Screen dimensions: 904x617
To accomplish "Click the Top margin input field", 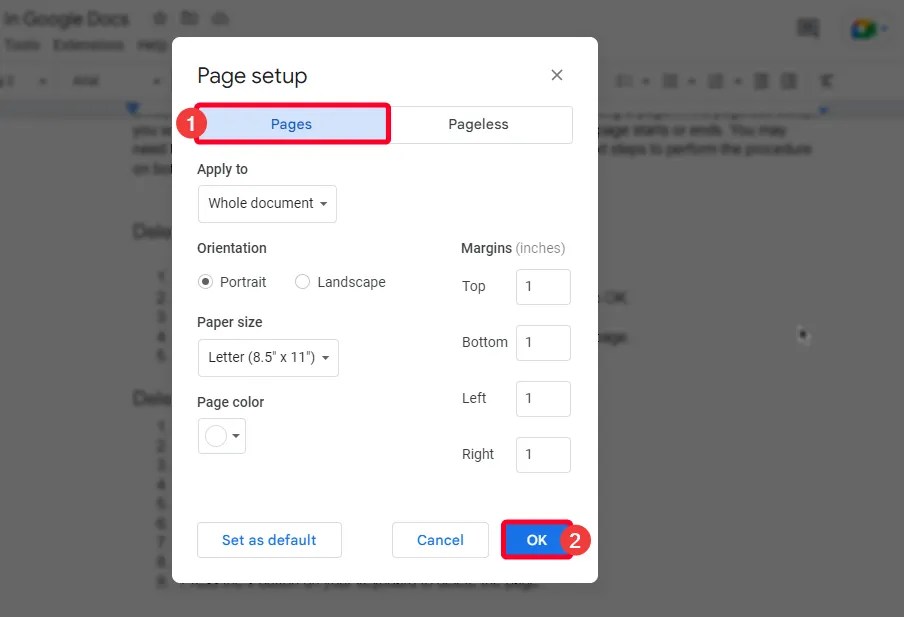I will click(543, 287).
